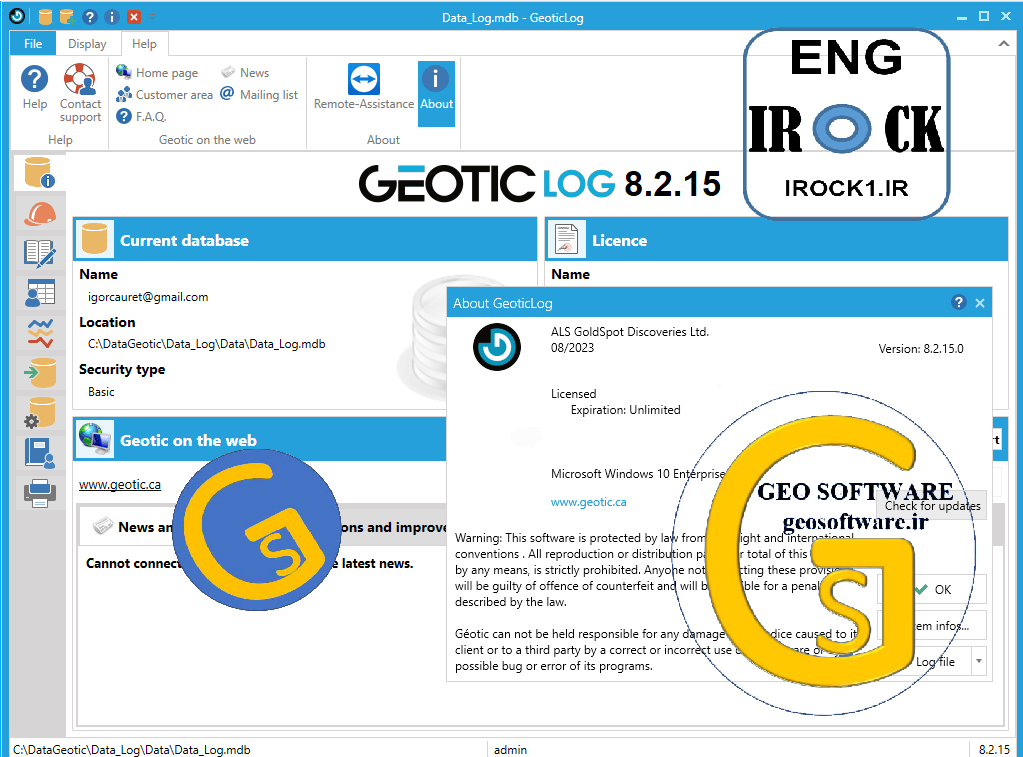Click the Licence panel document icon
The width and height of the screenshot is (1023, 757).
click(x=566, y=239)
